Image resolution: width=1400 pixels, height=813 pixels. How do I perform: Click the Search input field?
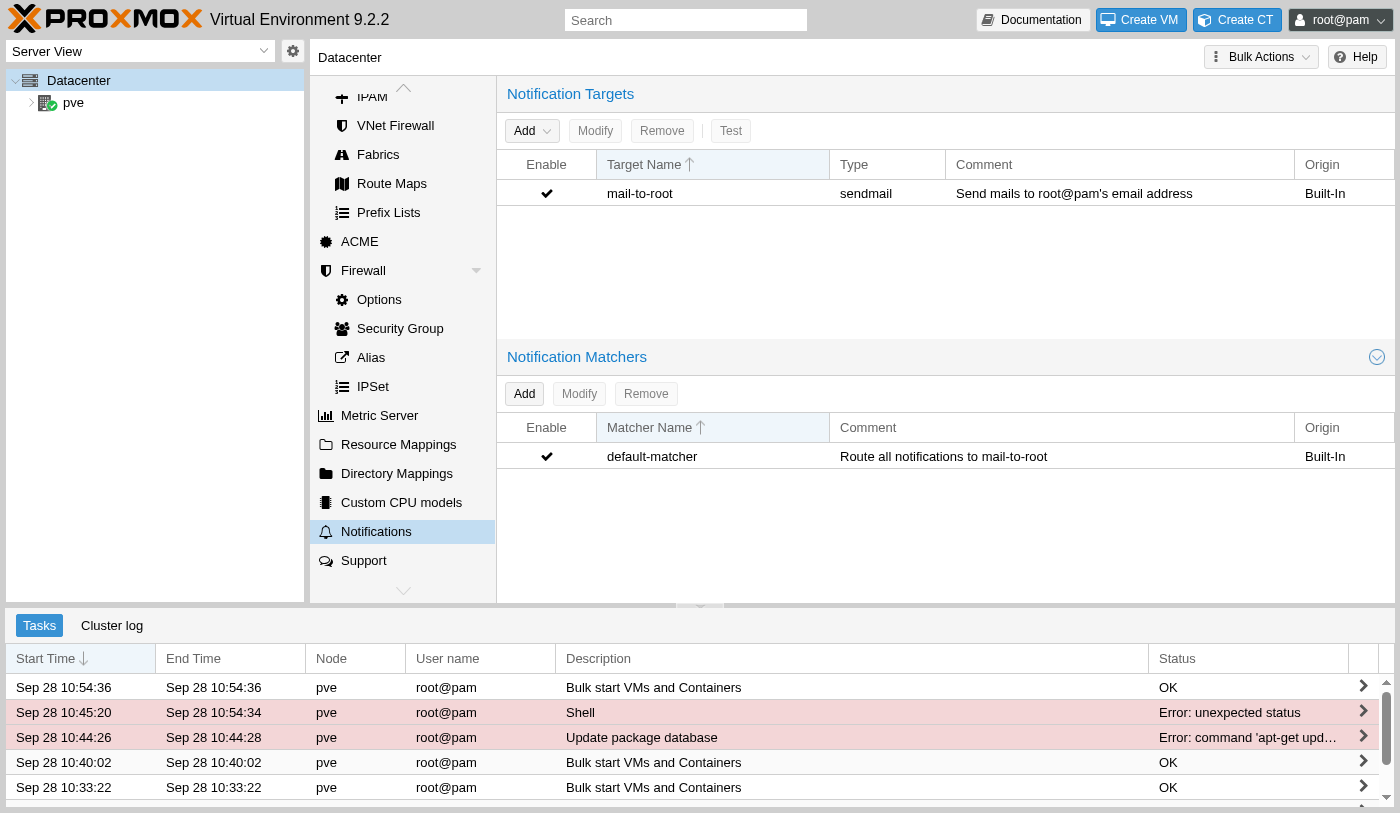[686, 20]
